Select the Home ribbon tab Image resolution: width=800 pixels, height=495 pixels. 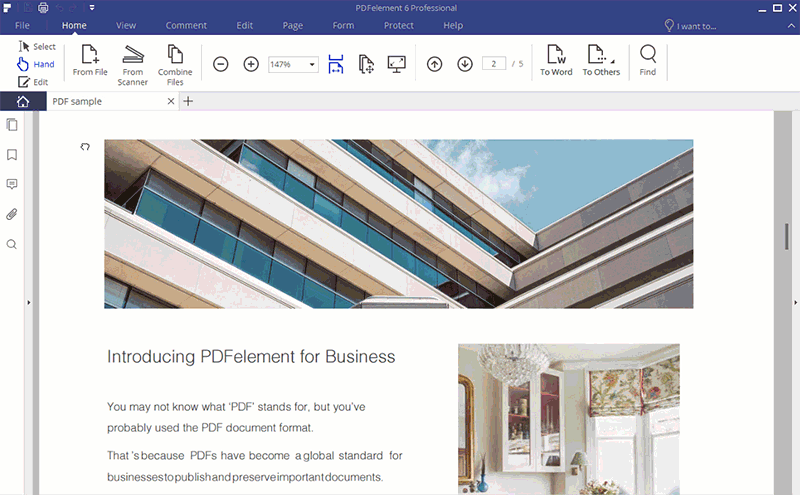point(74,26)
